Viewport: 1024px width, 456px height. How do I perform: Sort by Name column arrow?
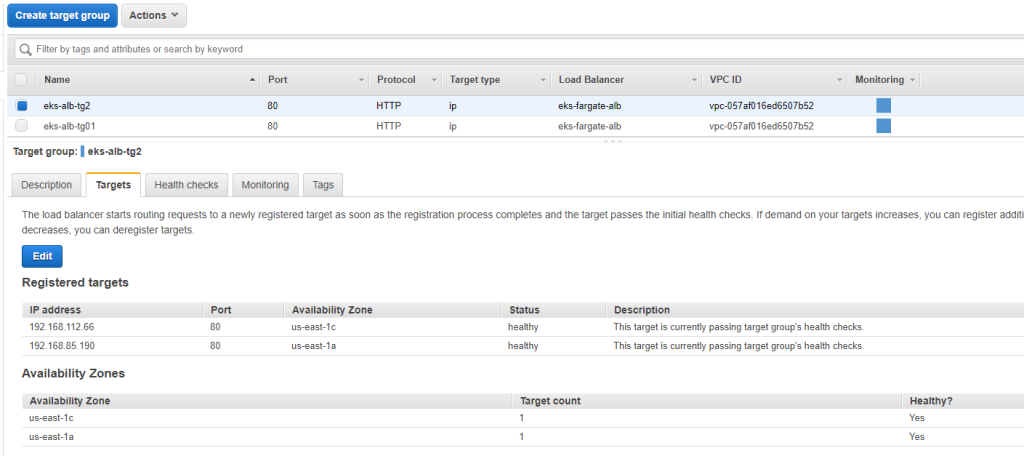[253, 80]
